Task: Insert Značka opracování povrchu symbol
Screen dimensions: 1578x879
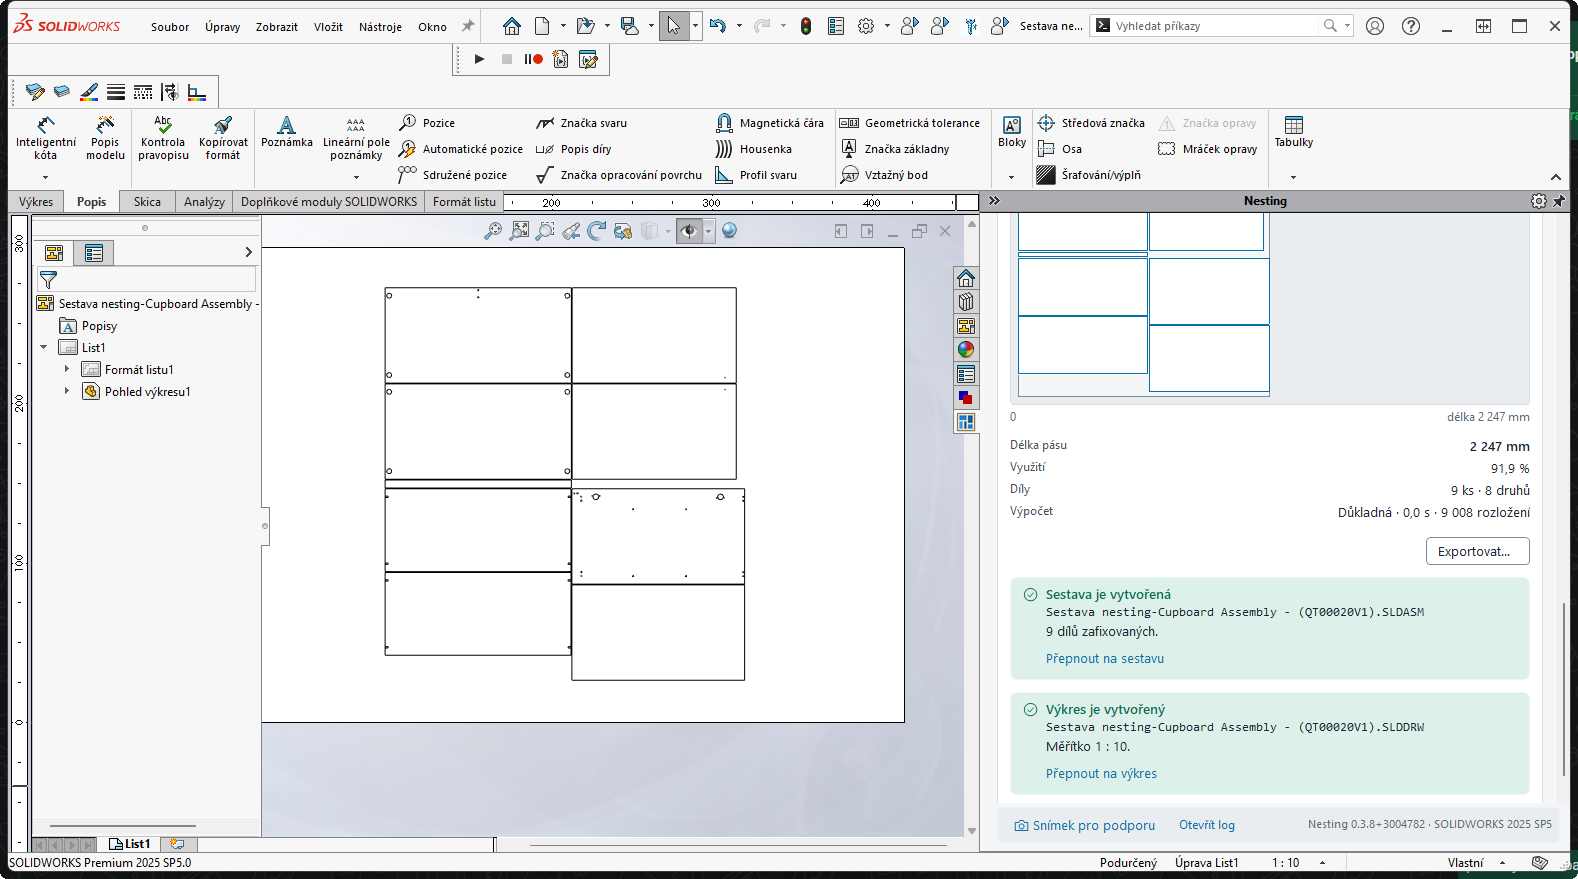Action: (x=619, y=175)
